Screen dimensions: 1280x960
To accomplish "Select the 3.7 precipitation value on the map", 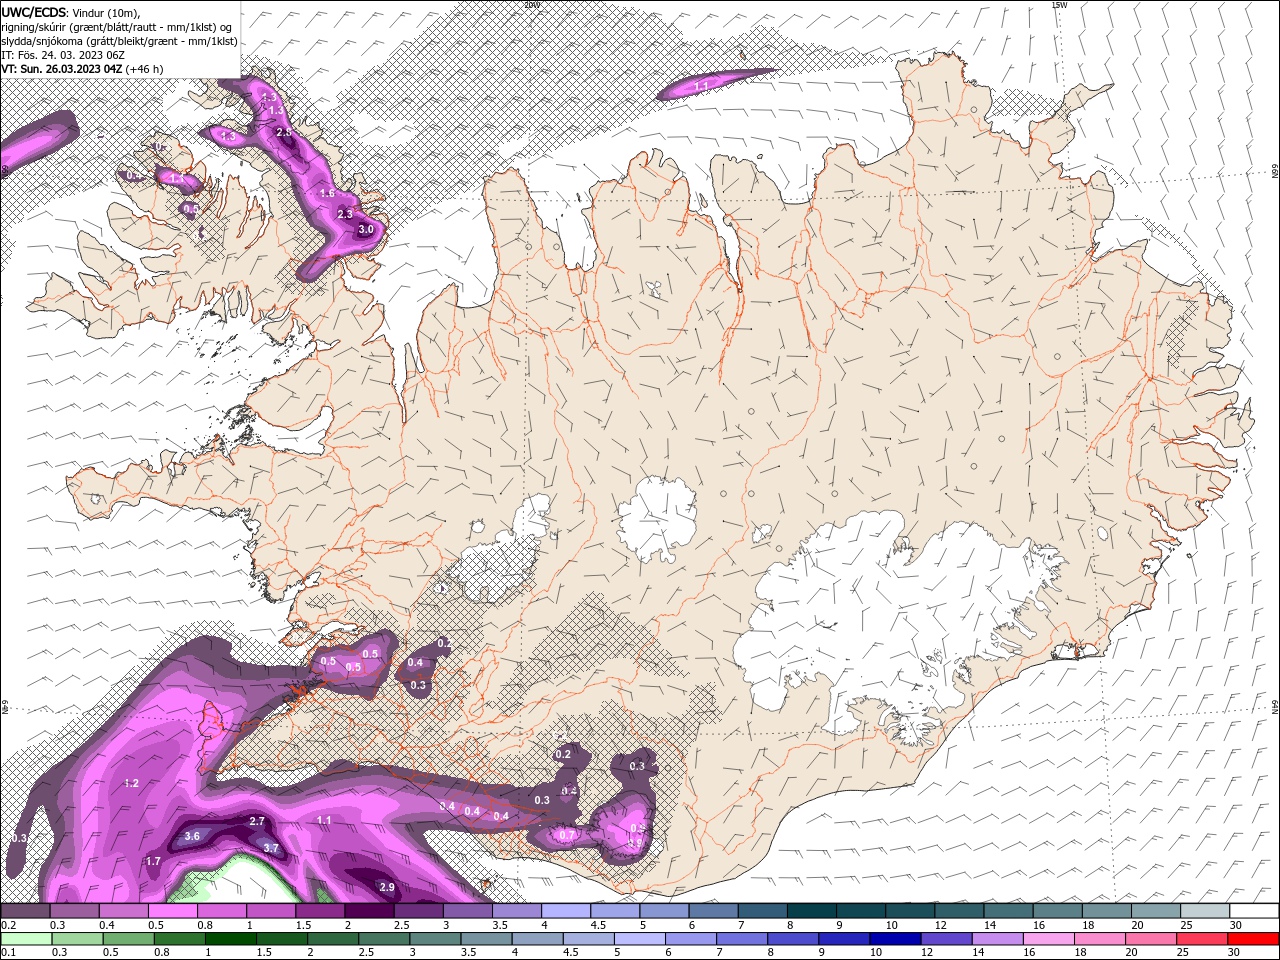I will pos(271,848).
